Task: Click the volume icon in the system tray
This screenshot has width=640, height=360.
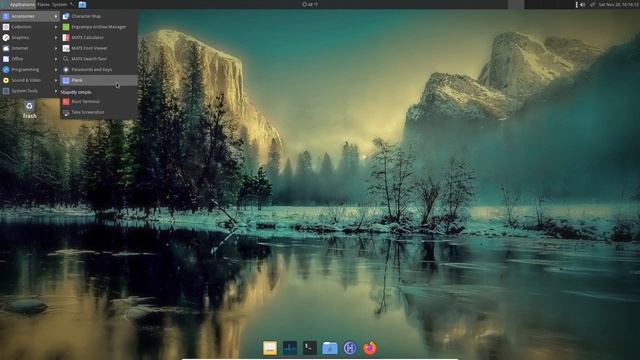Action: (583, 4)
